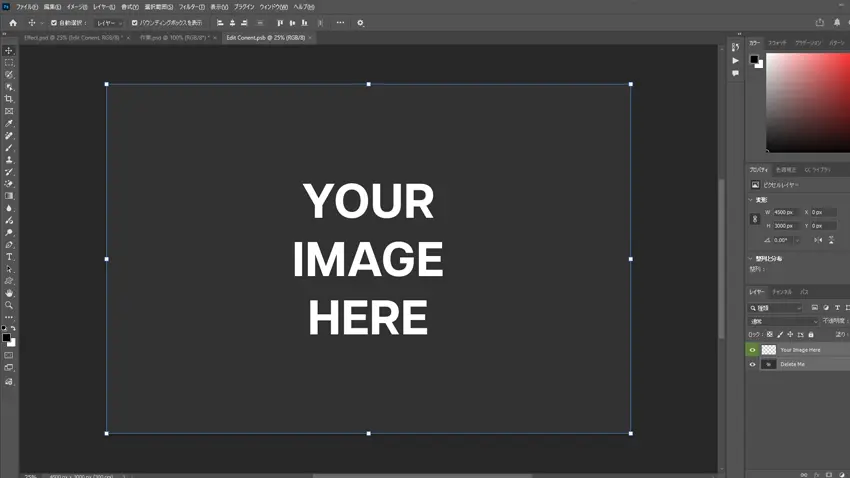850x478 pixels.
Task: Open the レイヤー auto-select target dropdown
Action: [109, 23]
